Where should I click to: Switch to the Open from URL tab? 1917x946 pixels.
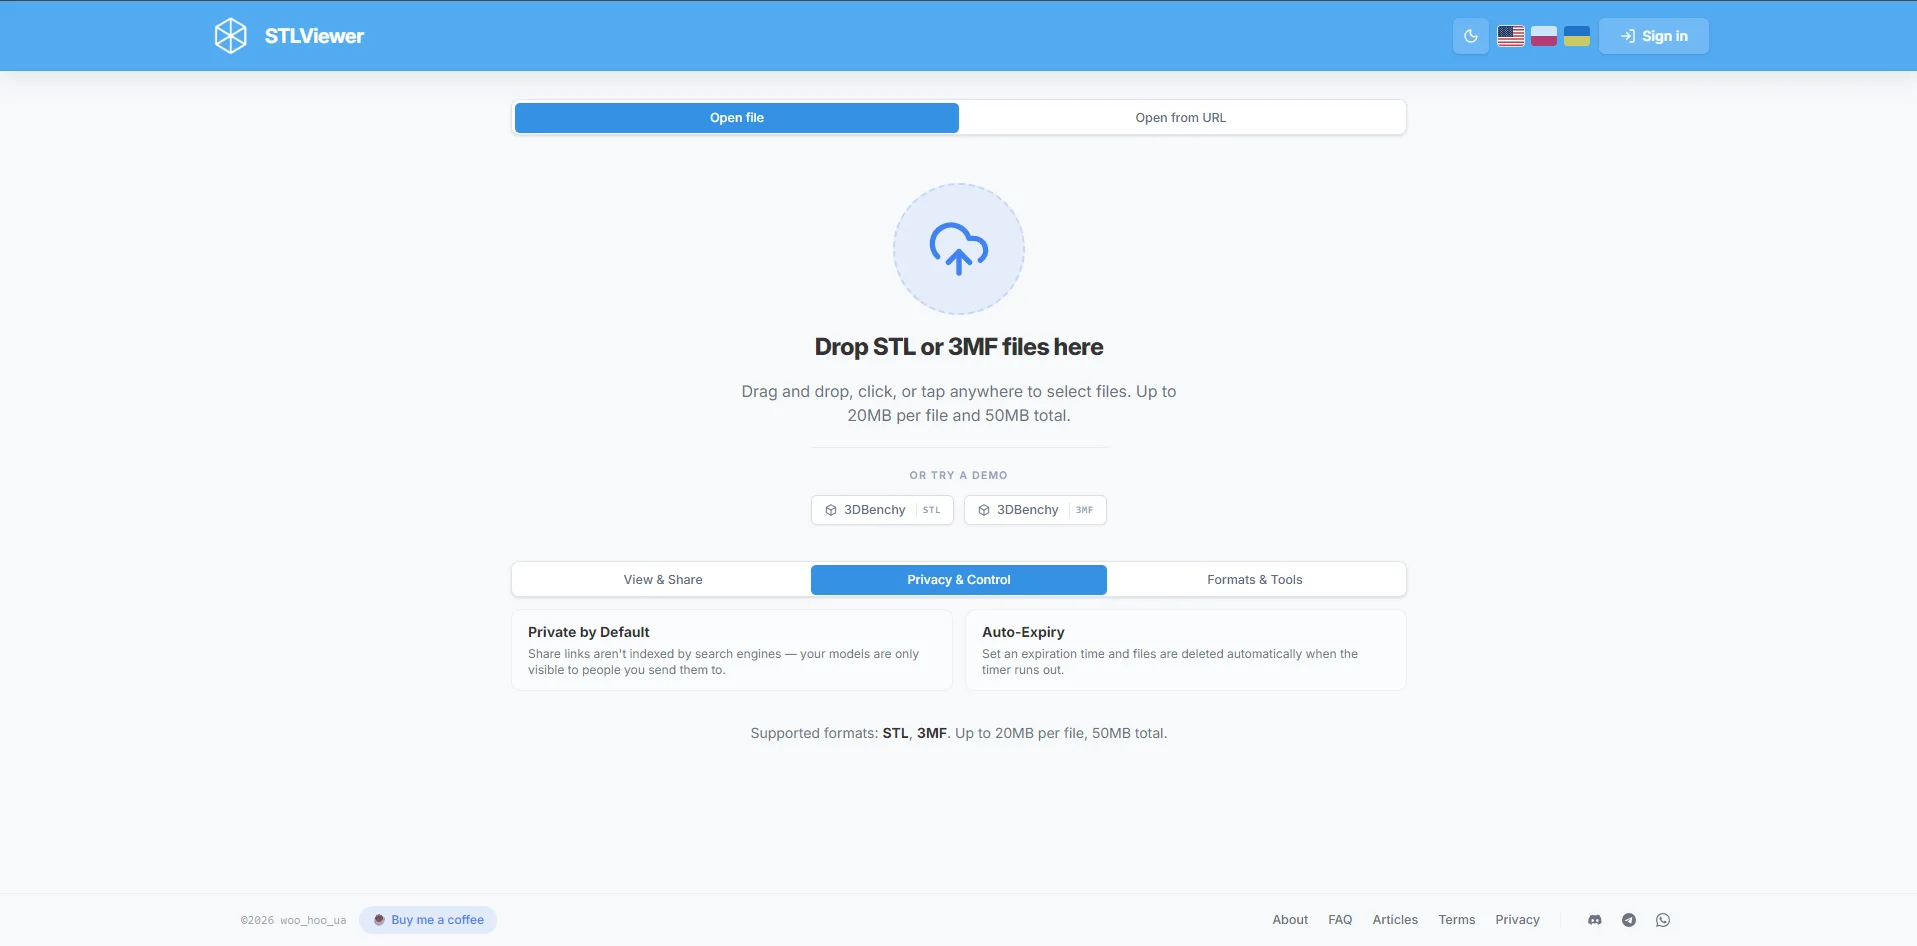(1181, 118)
